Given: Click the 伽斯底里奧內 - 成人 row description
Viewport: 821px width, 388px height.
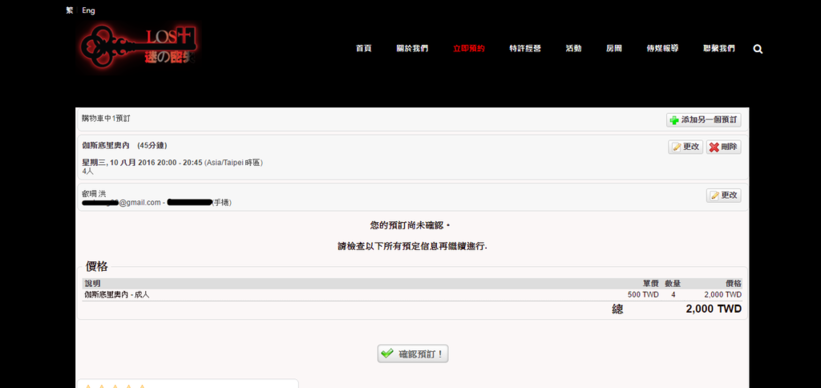Looking at the screenshot, I should [x=117, y=295].
